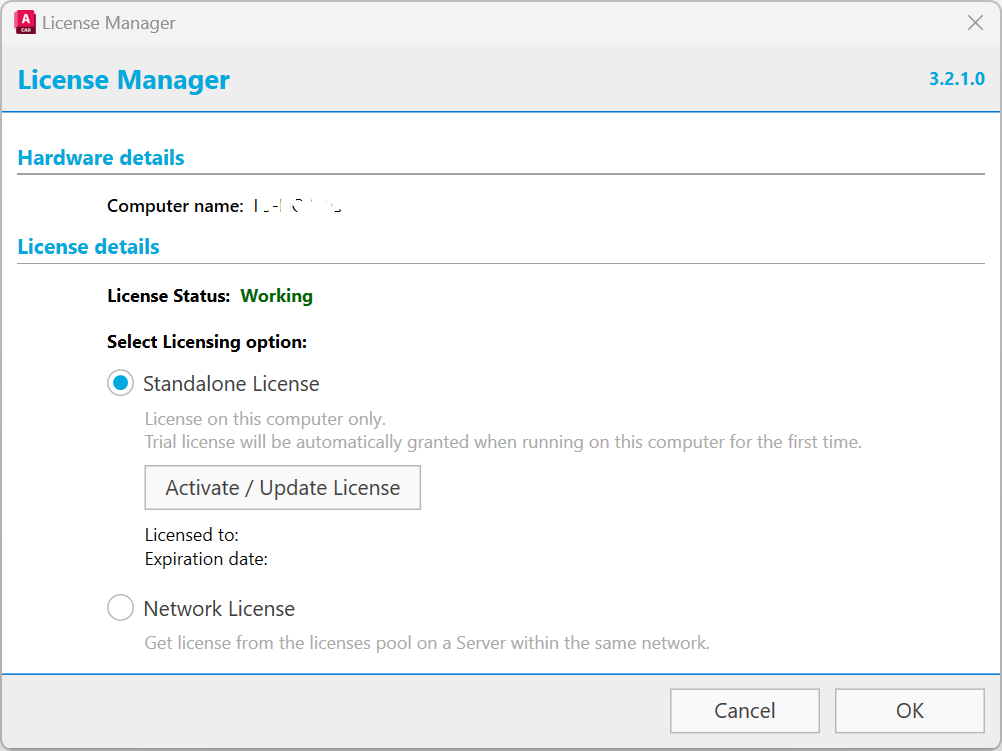This screenshot has height=751, width=1002.
Task: Click the License Status label
Action: [169, 296]
